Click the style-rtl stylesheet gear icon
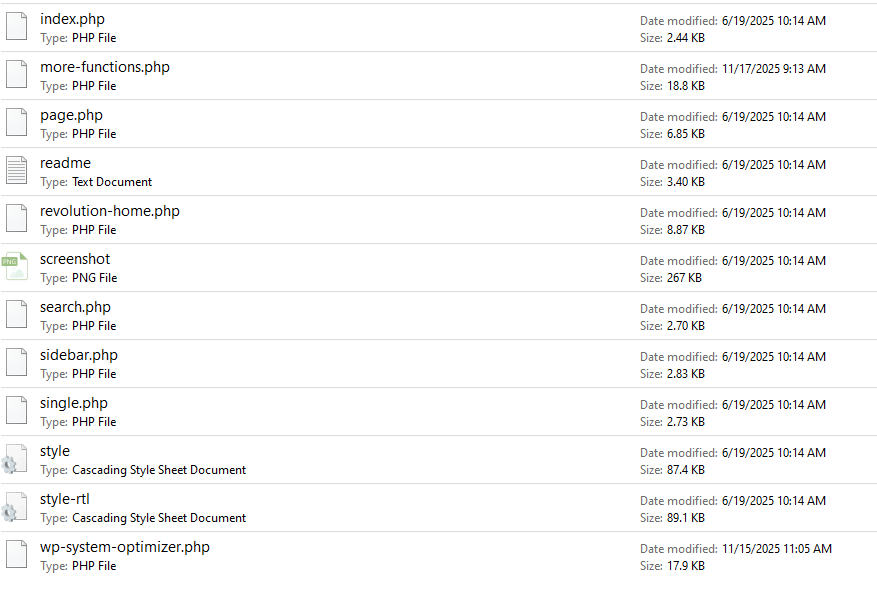 14,508
